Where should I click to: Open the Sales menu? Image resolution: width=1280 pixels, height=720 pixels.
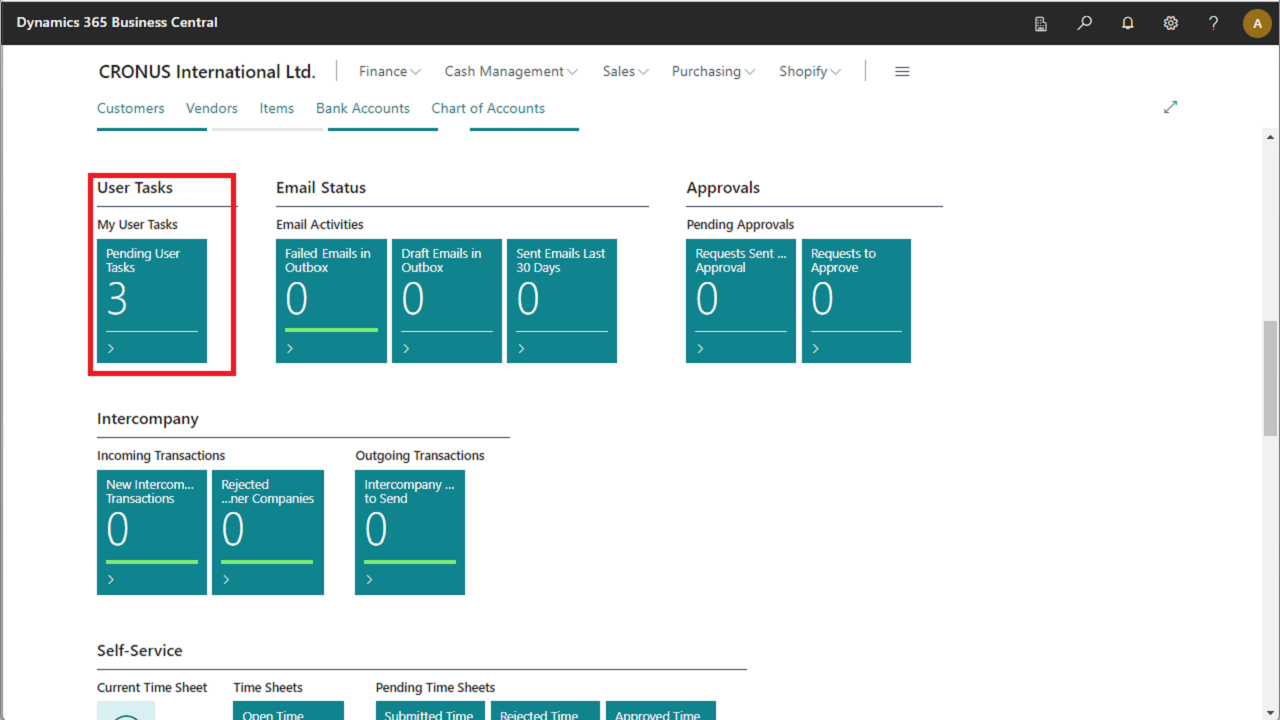[625, 72]
